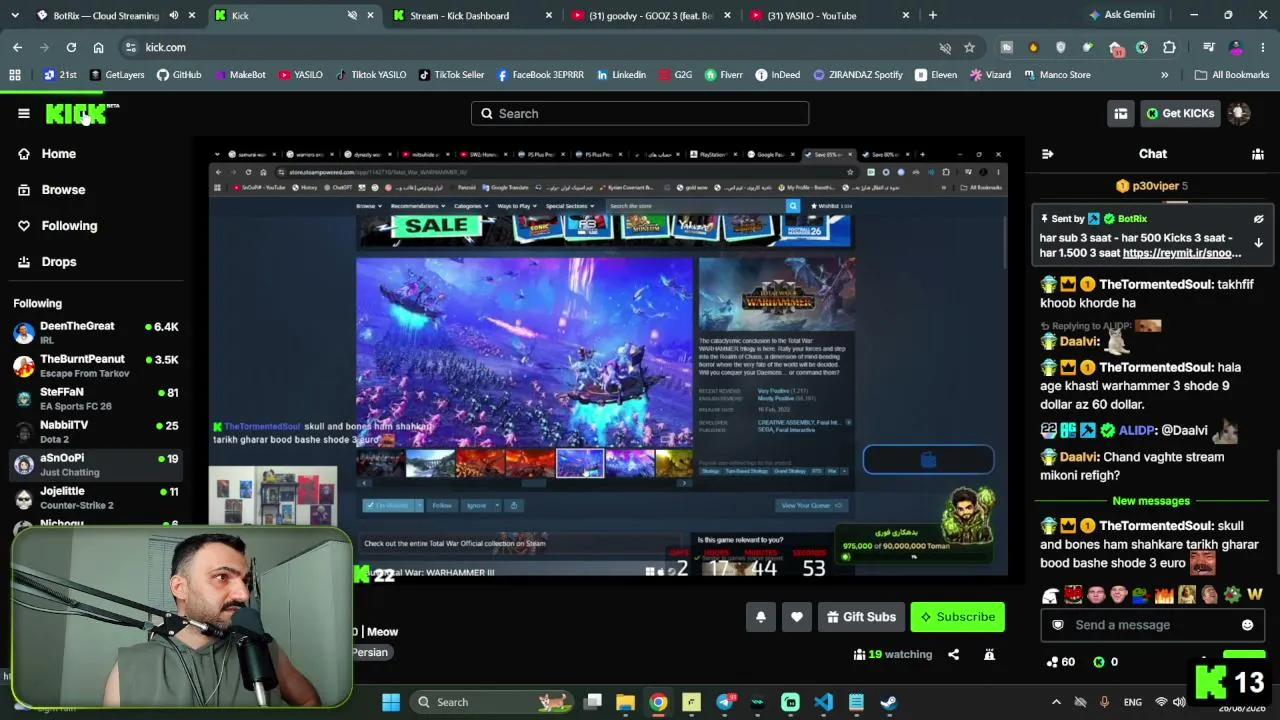This screenshot has height=720, width=1280.
Task: Subscribe to the channel
Action: [957, 617]
